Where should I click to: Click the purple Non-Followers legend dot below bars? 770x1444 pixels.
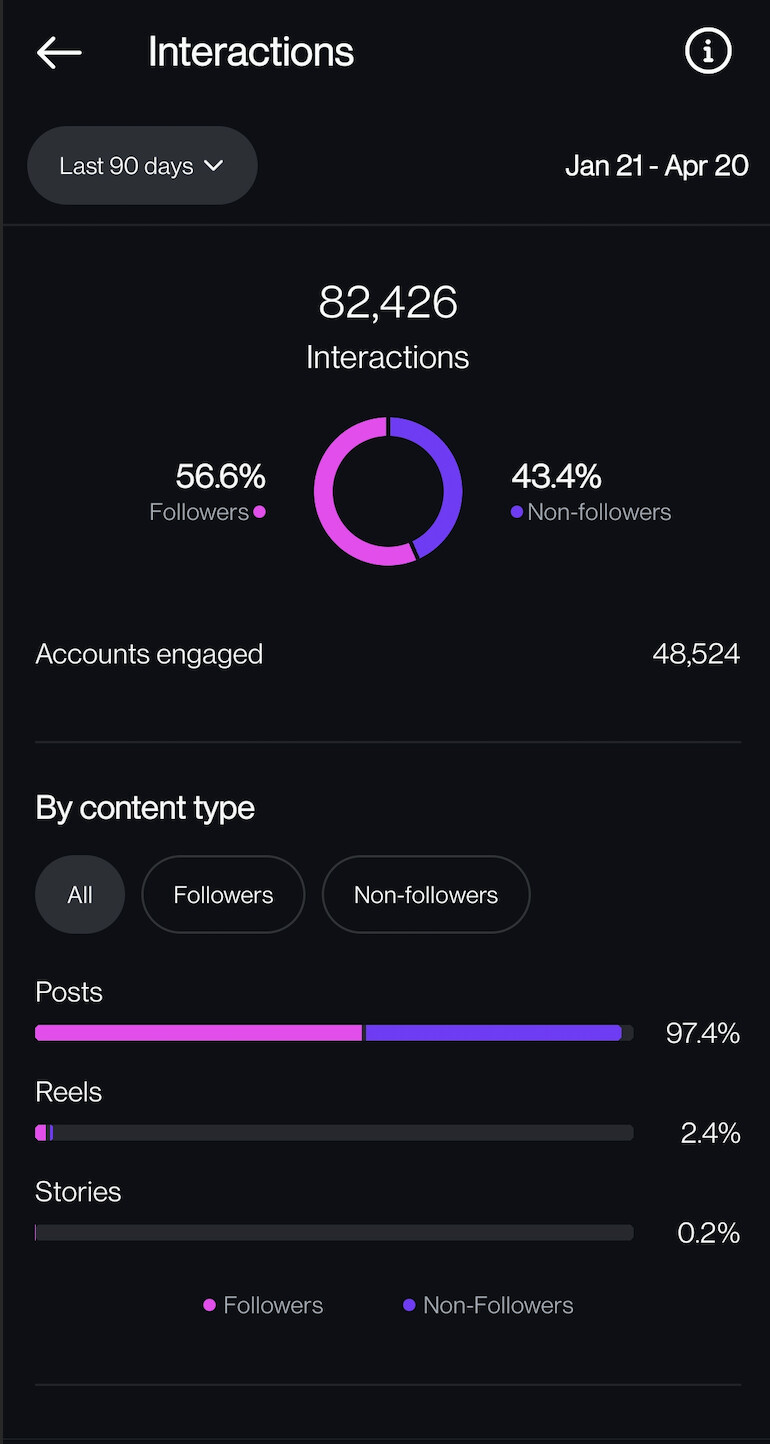tap(409, 1305)
